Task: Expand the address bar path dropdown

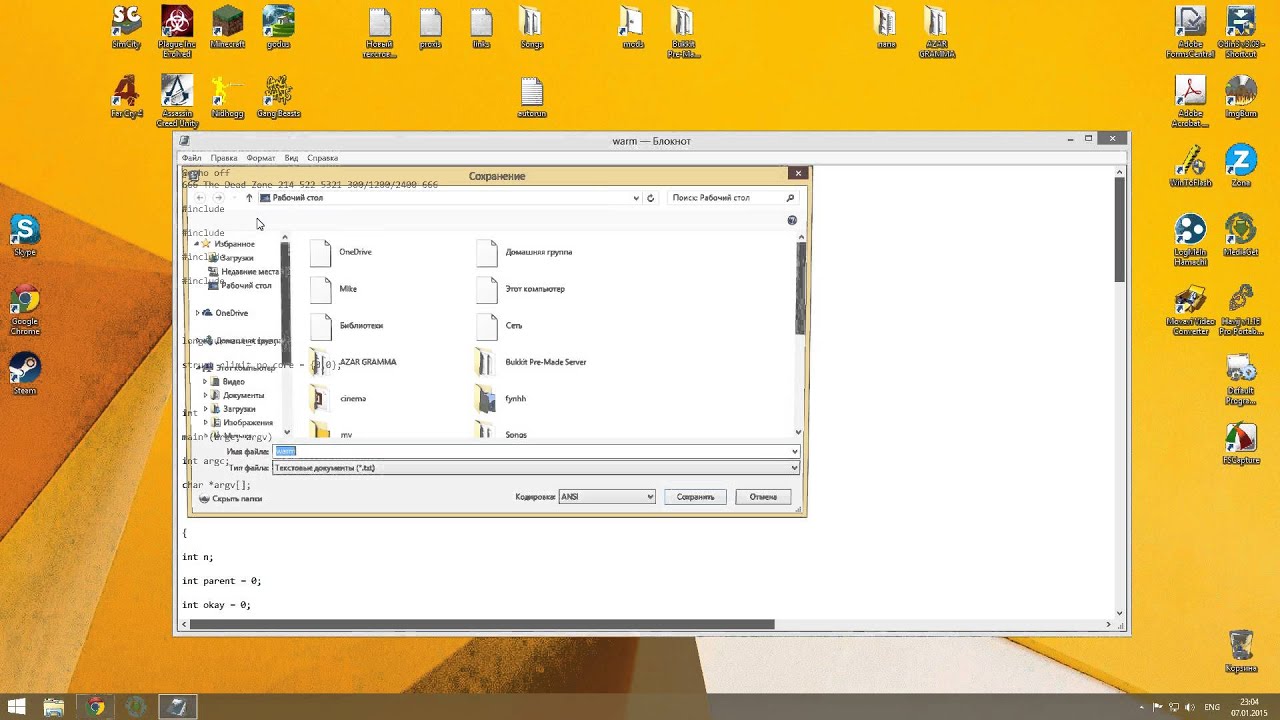Action: 636,198
